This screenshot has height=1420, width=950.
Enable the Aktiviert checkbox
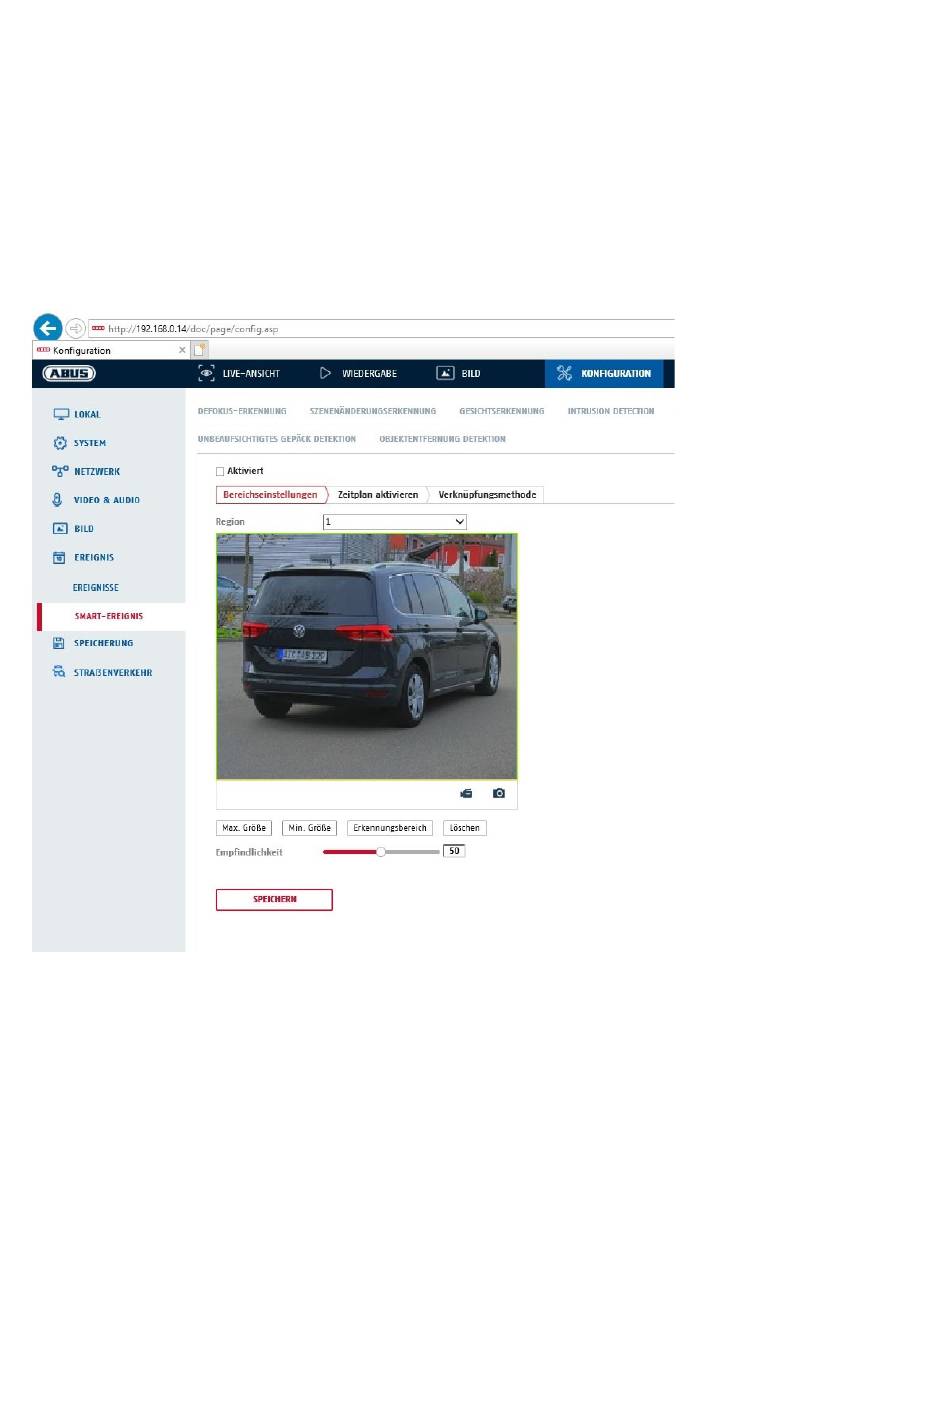[x=220, y=471]
